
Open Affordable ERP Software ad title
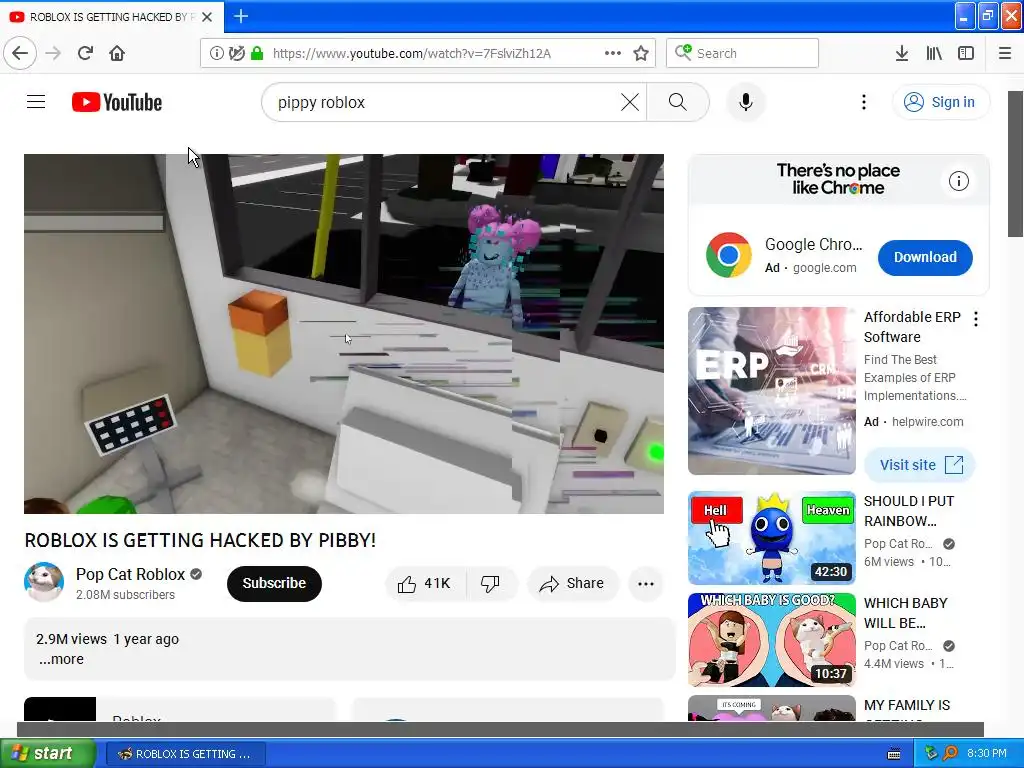[x=912, y=327]
